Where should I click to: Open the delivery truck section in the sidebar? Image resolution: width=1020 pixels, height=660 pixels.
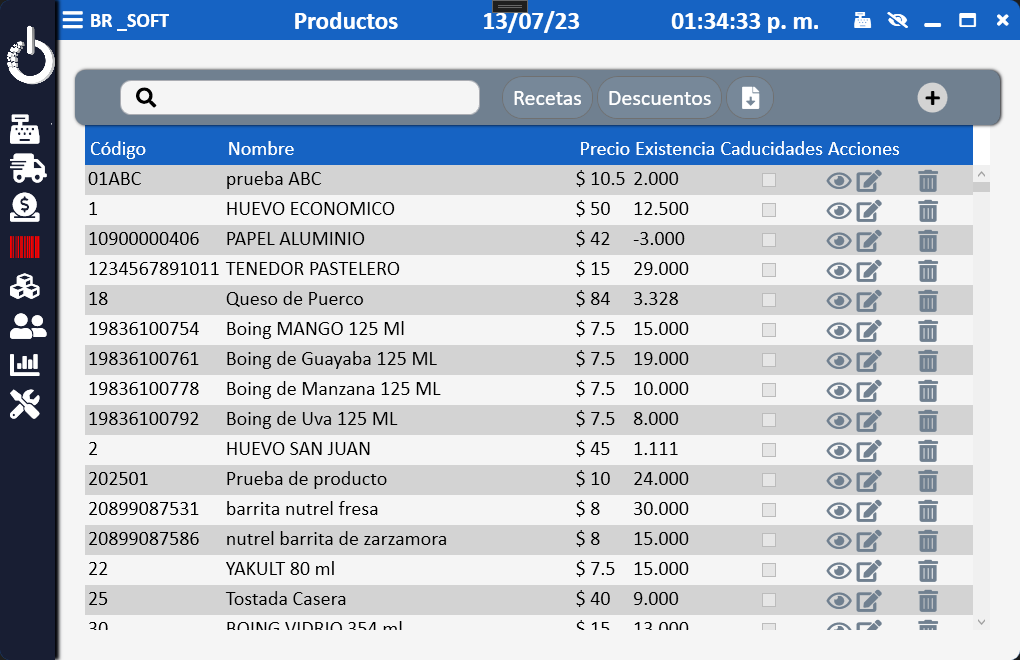27,169
